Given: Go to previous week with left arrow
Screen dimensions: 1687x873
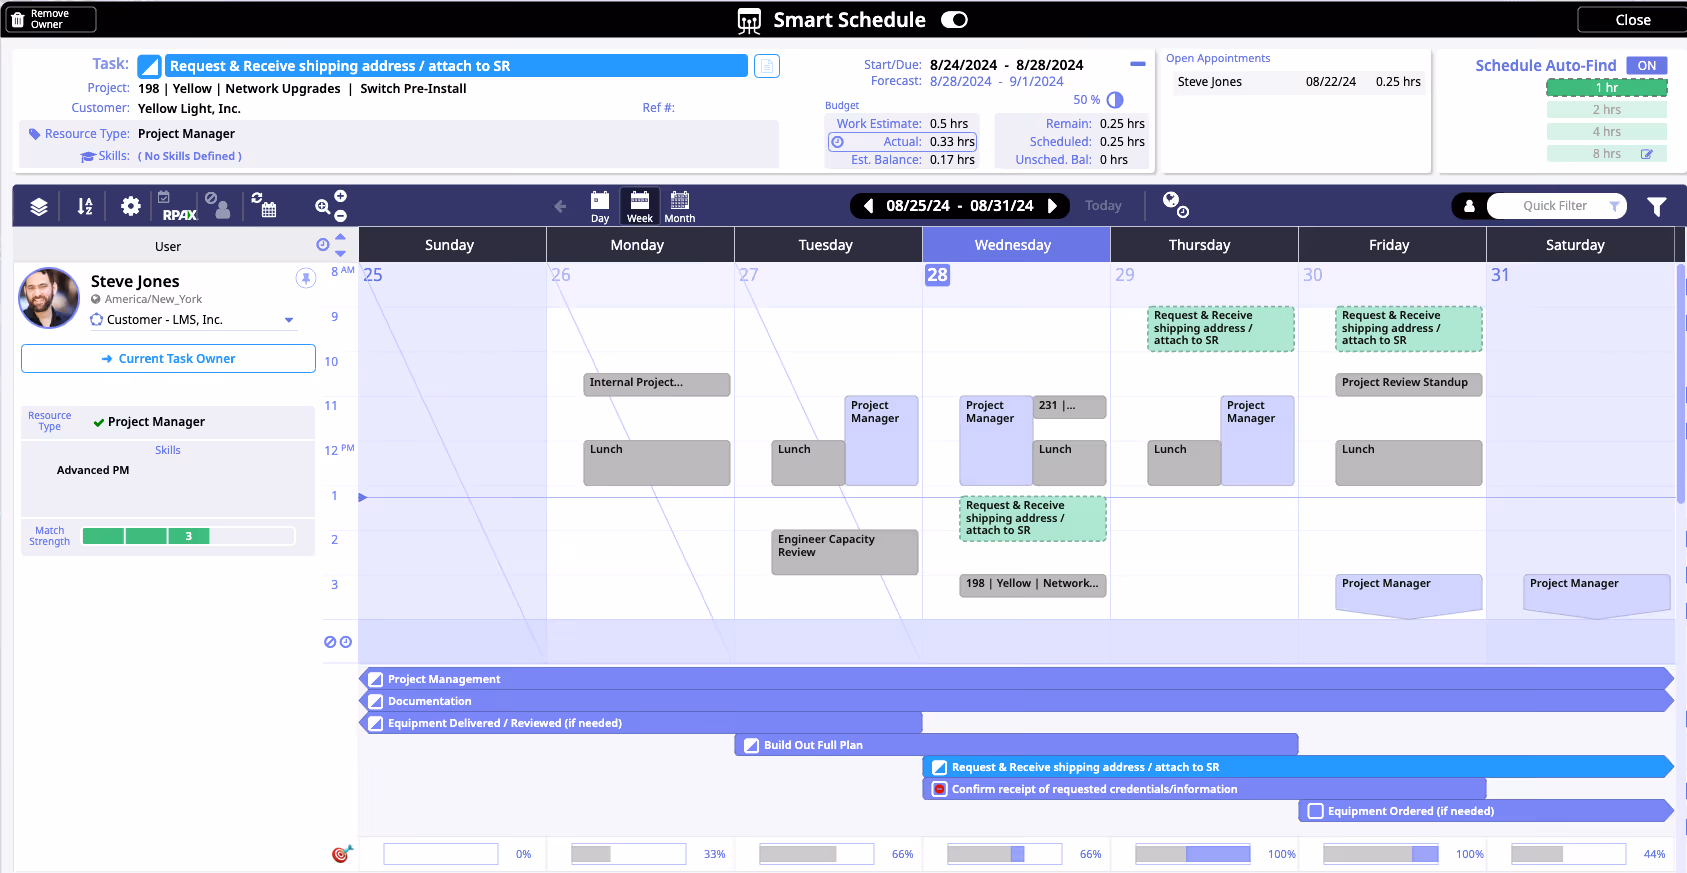Looking at the screenshot, I should pos(868,206).
